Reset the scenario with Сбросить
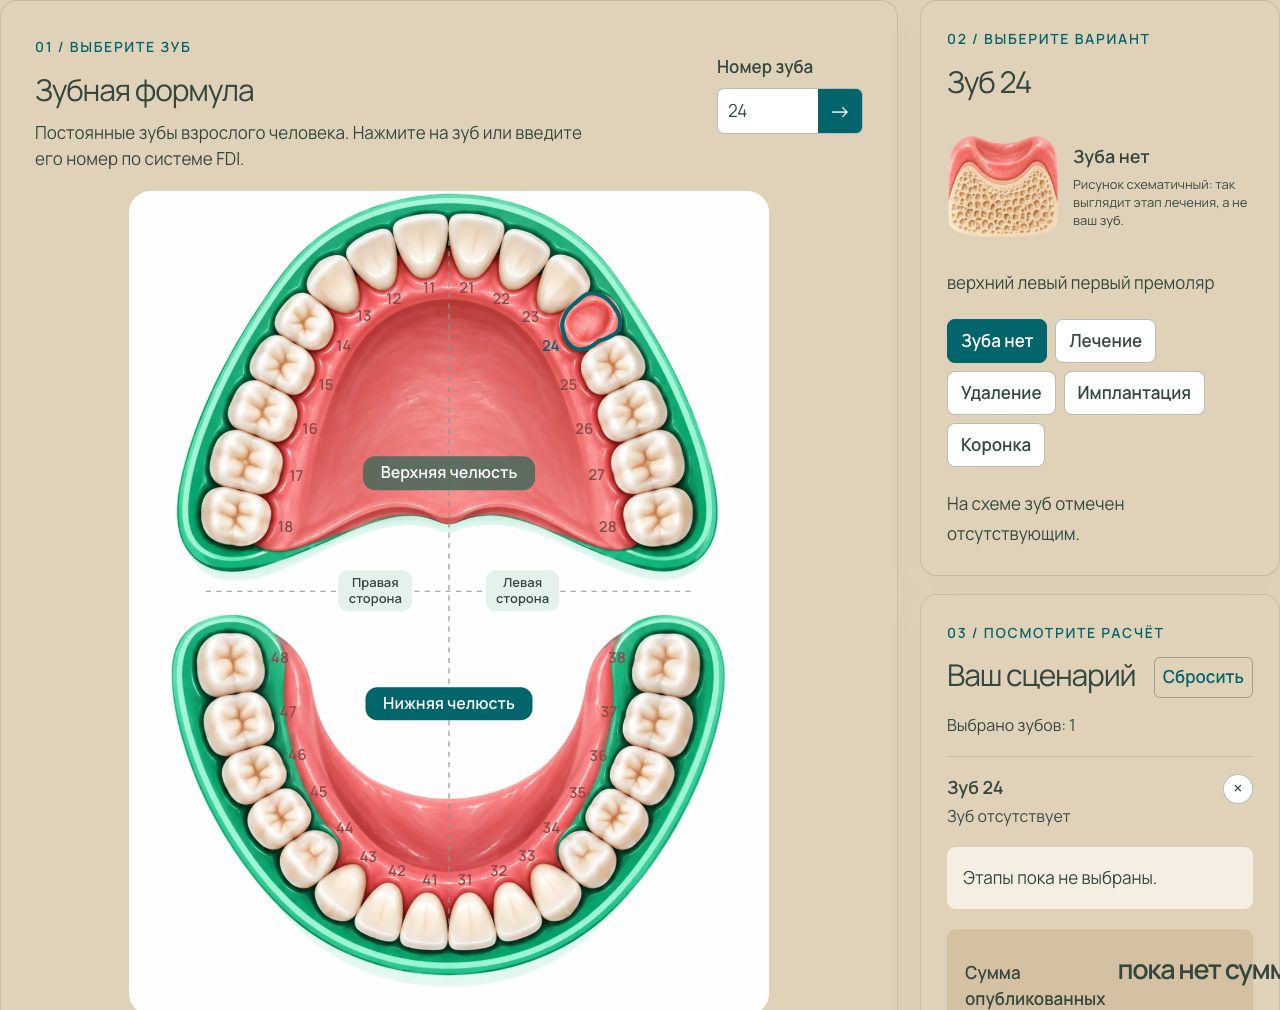The image size is (1280, 1010). click(x=1203, y=677)
